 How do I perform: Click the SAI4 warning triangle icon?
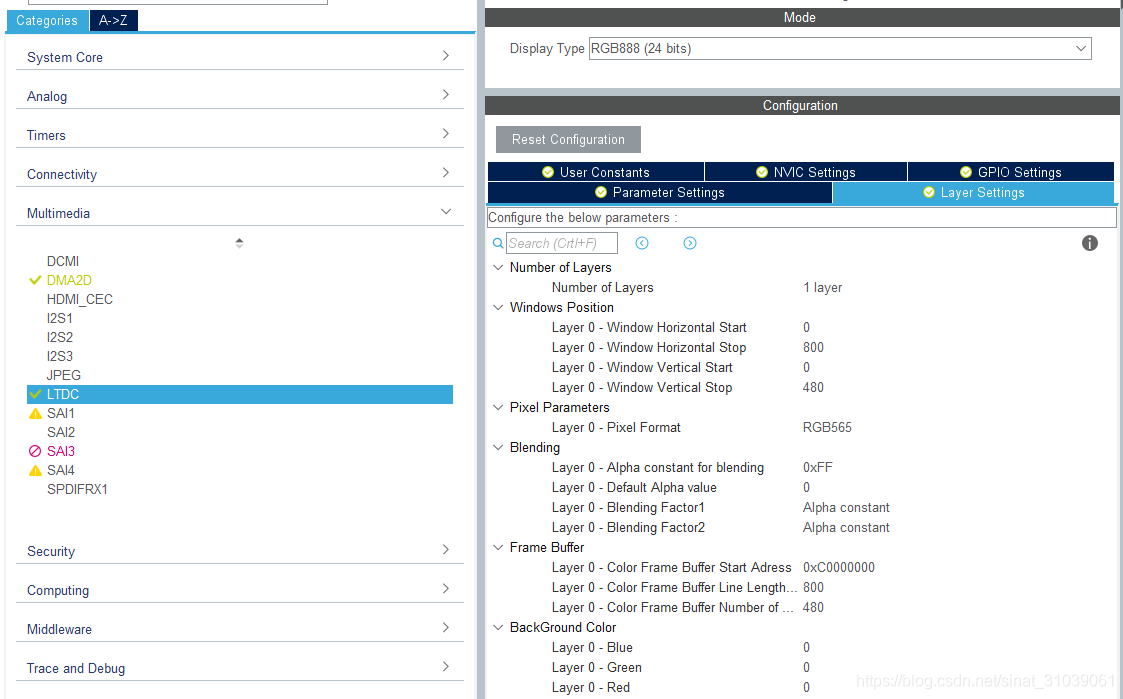point(35,471)
